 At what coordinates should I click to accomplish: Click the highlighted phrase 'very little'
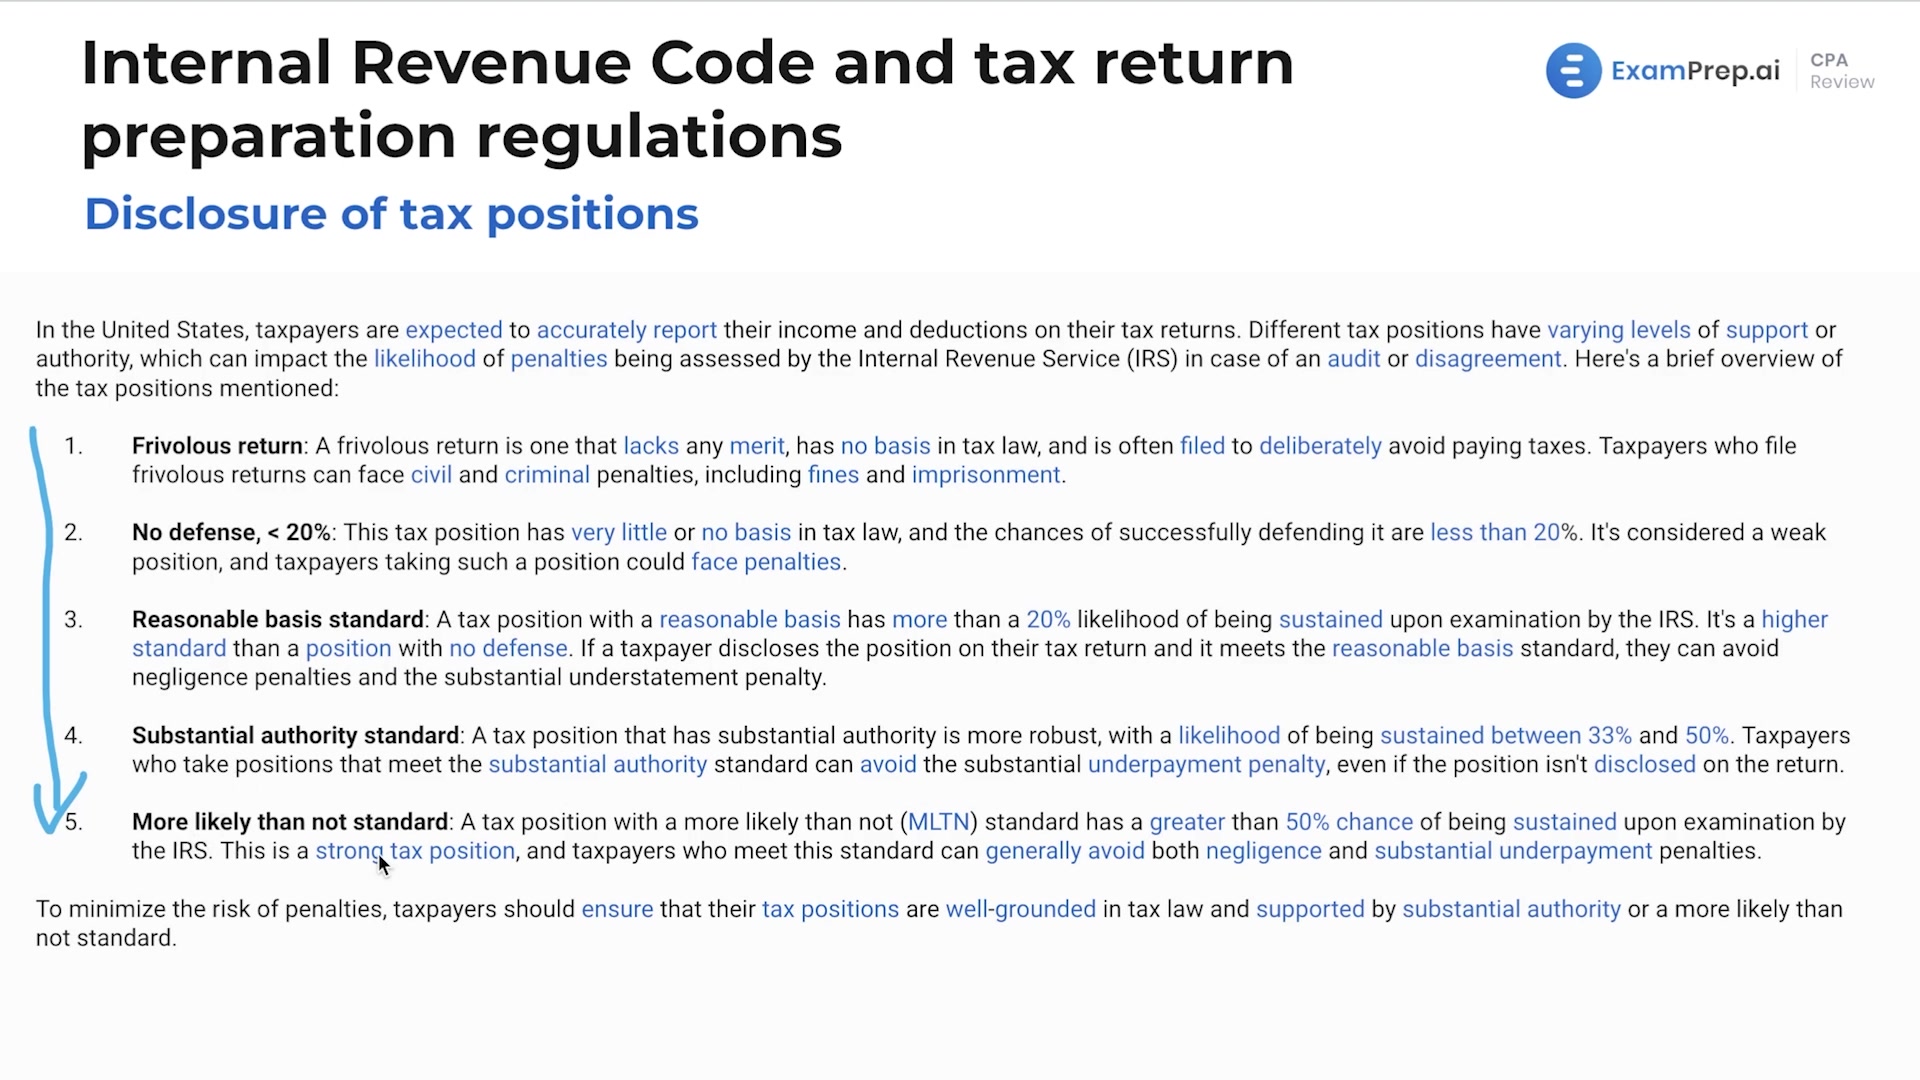[619, 533]
